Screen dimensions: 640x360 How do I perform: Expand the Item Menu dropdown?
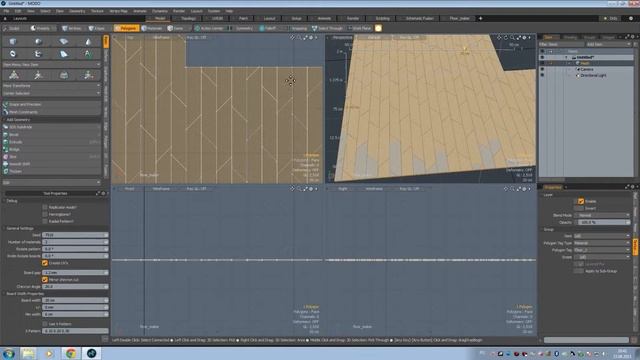[x=51, y=64]
